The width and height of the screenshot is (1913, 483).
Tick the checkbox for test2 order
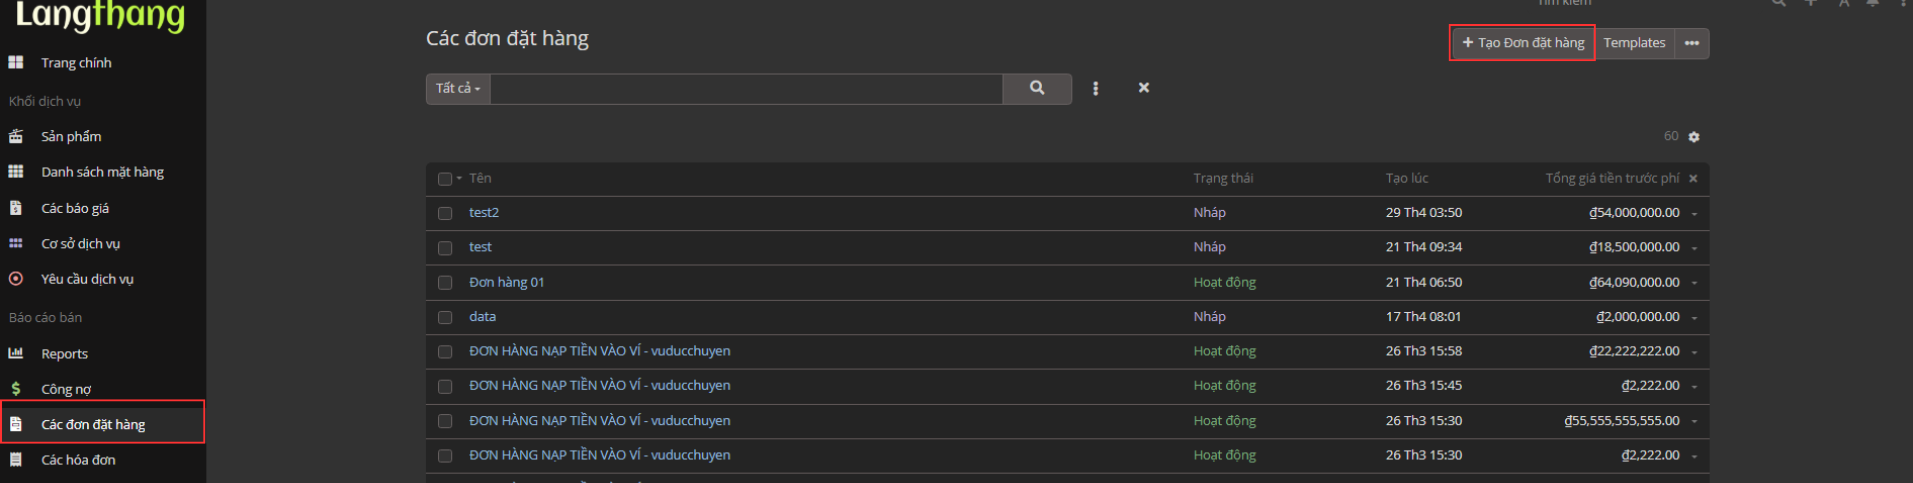point(445,213)
